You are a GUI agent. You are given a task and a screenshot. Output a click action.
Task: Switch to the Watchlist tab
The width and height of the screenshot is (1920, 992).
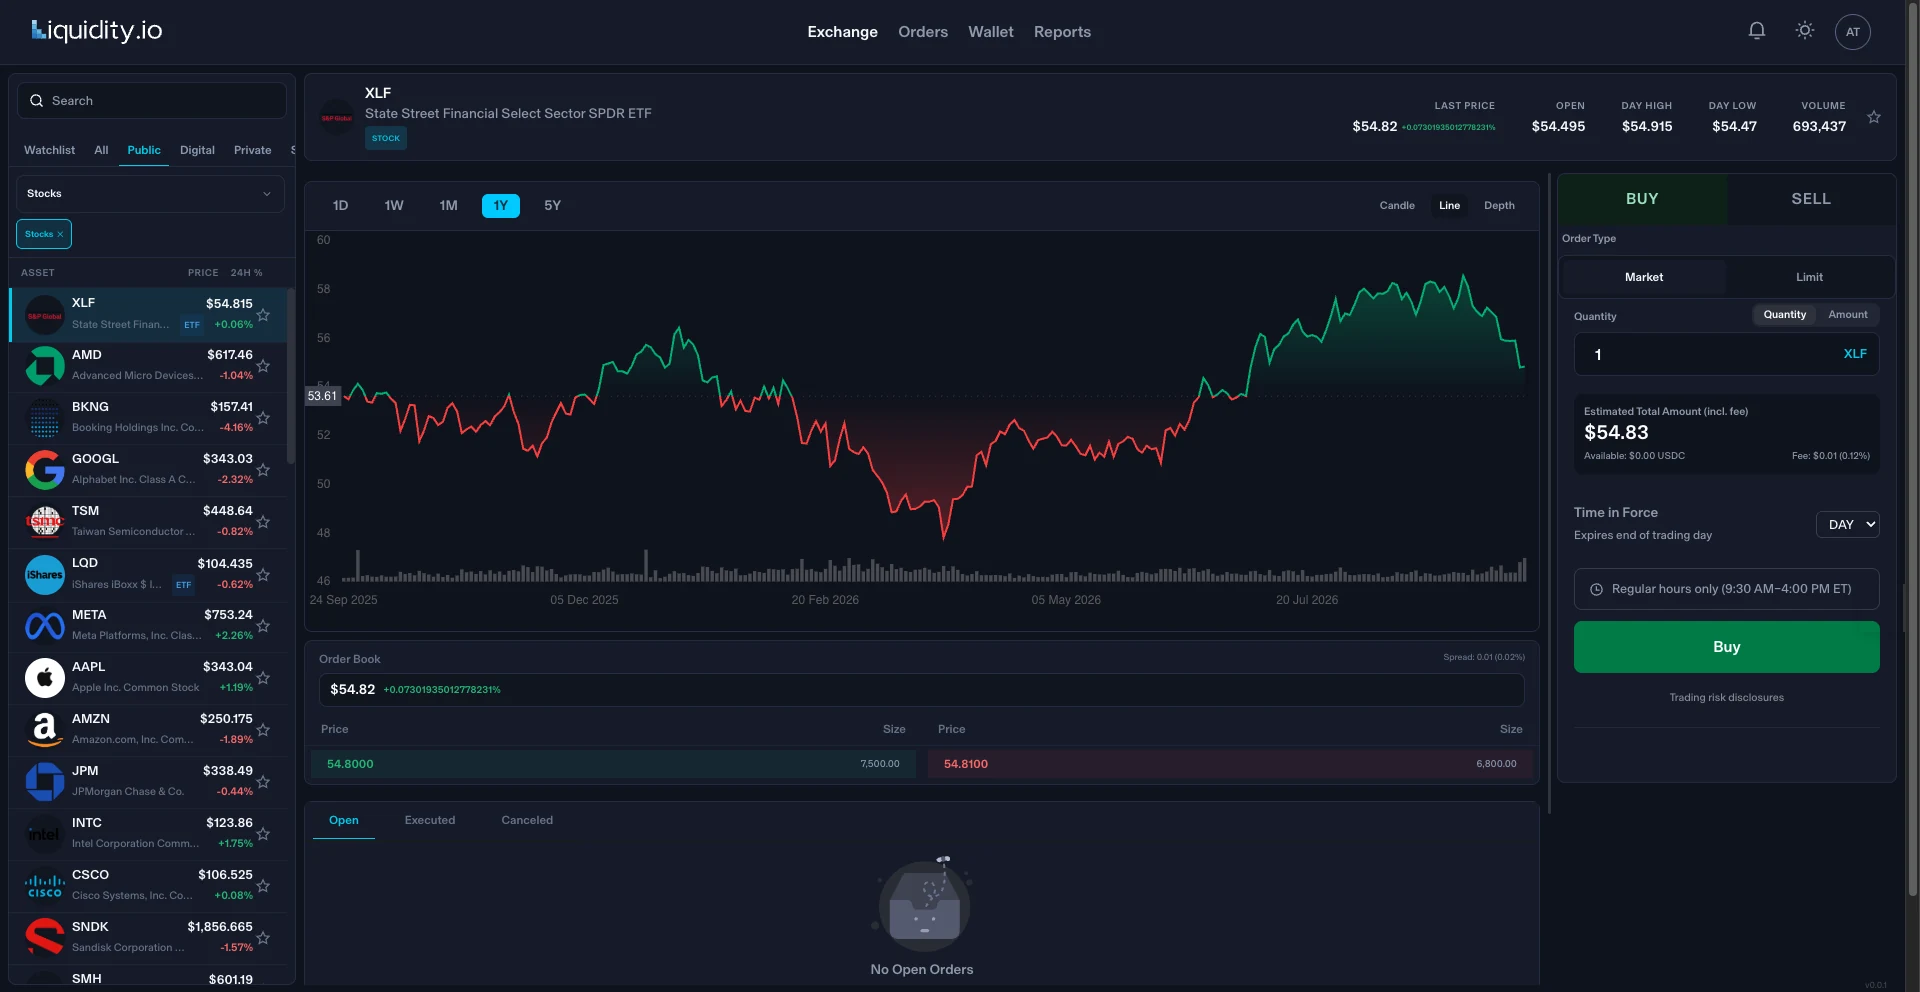click(49, 150)
